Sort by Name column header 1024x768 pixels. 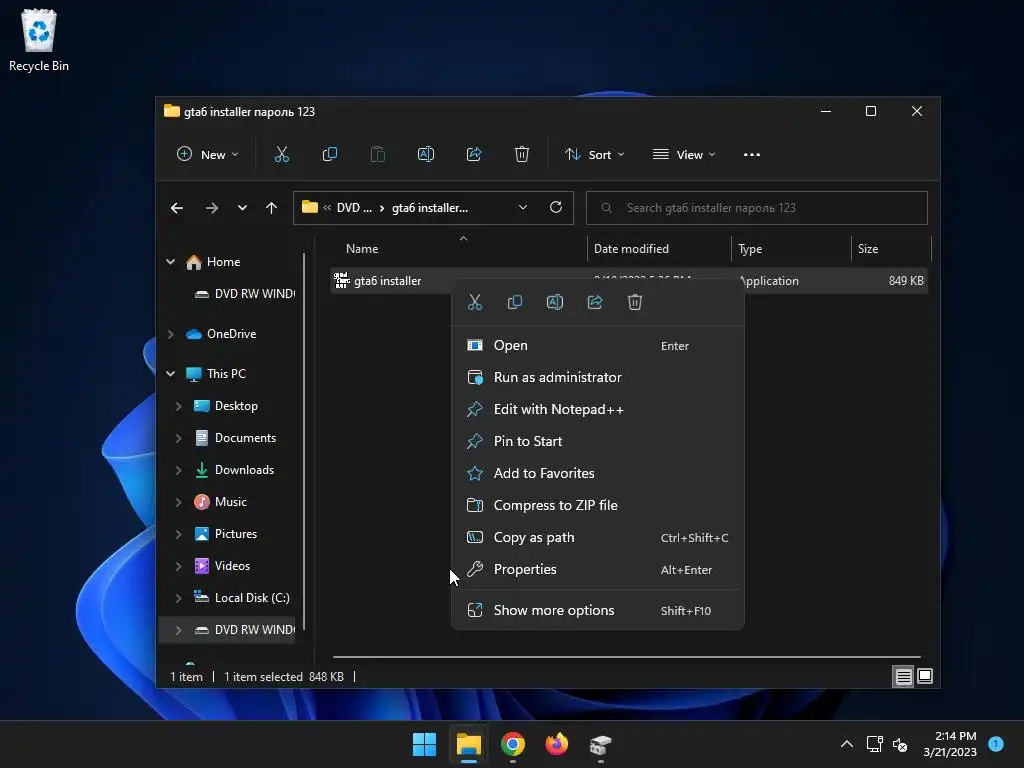(459, 249)
